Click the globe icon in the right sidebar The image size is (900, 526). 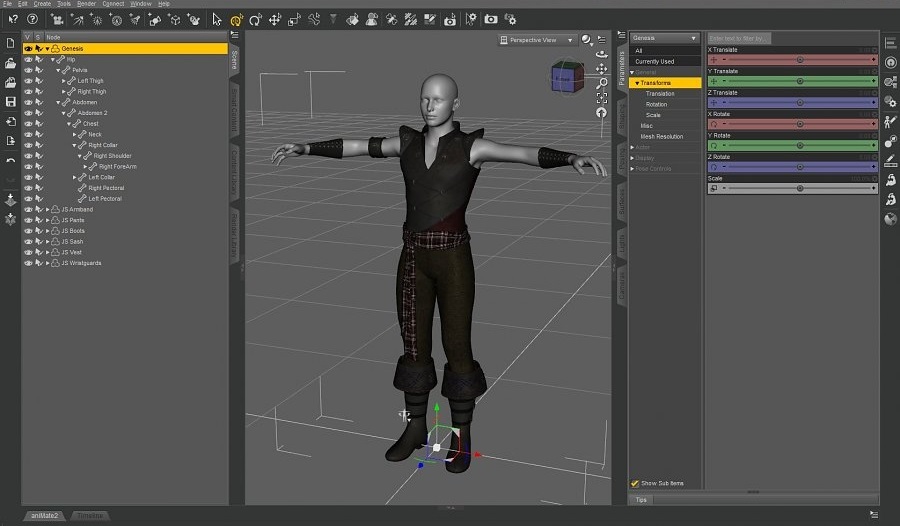[890, 219]
